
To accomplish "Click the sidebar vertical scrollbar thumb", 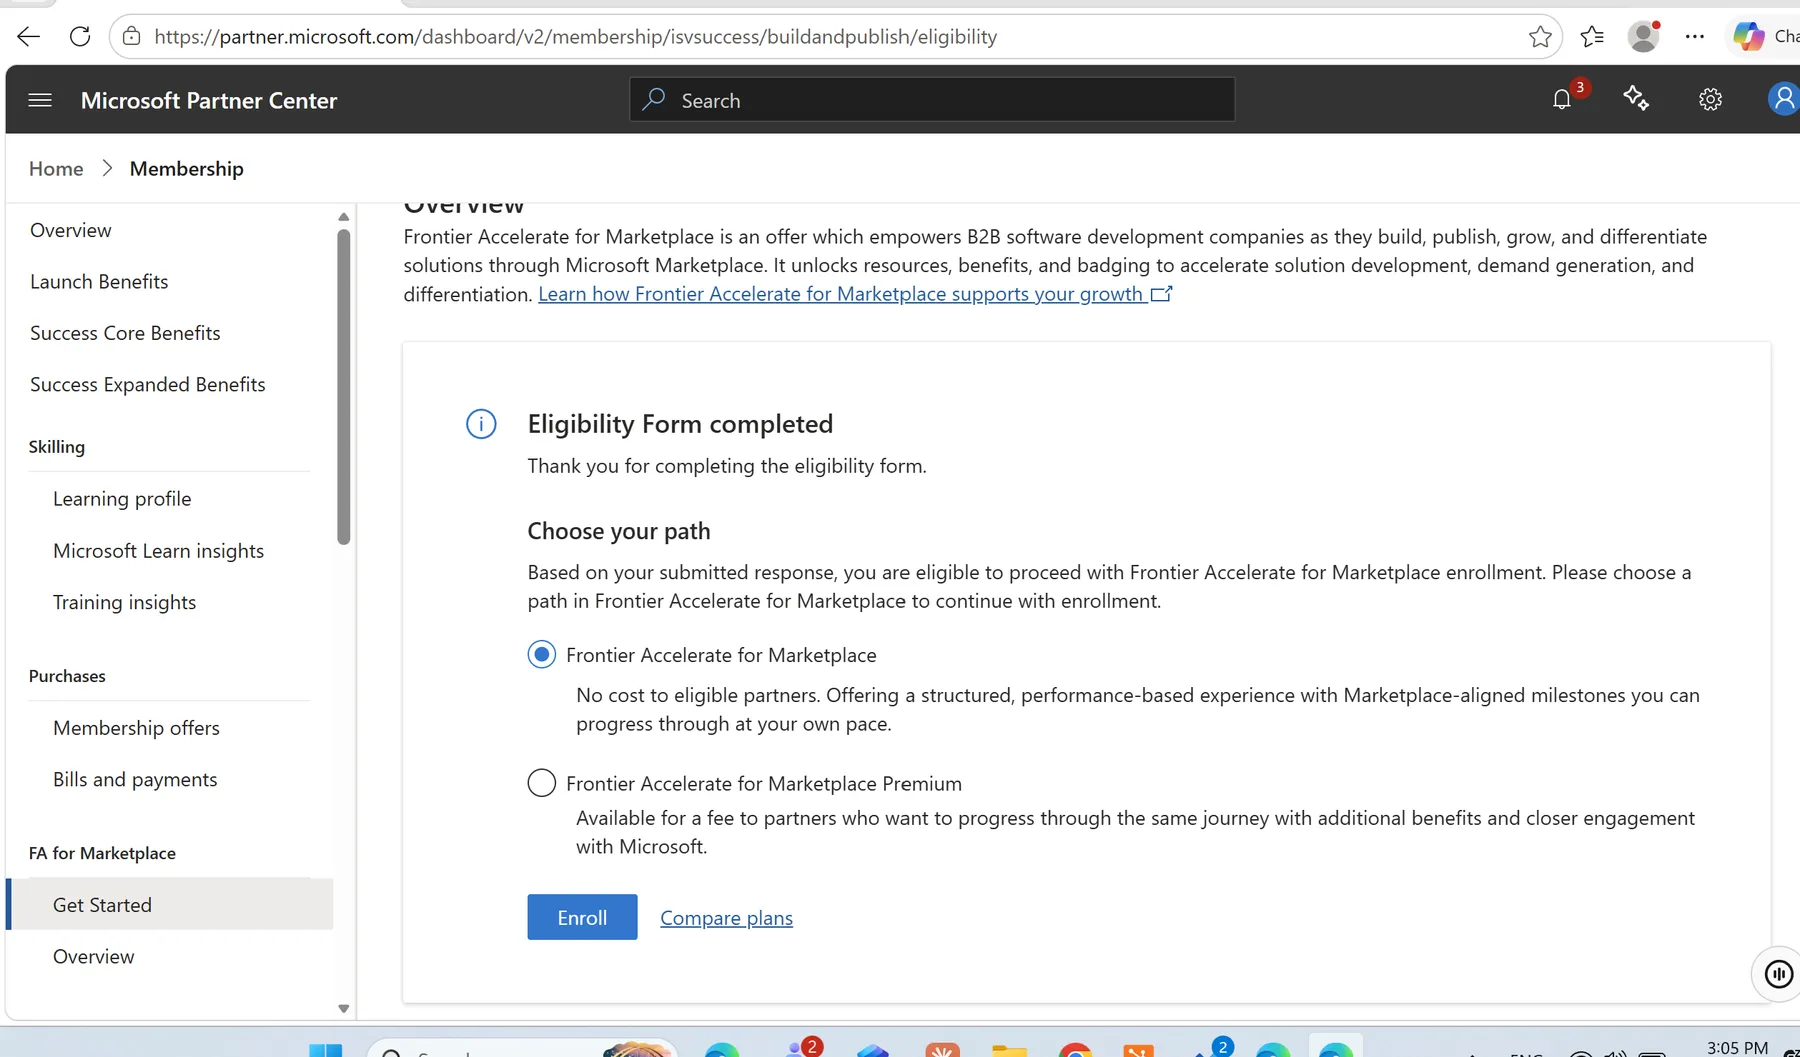I will coord(344,387).
